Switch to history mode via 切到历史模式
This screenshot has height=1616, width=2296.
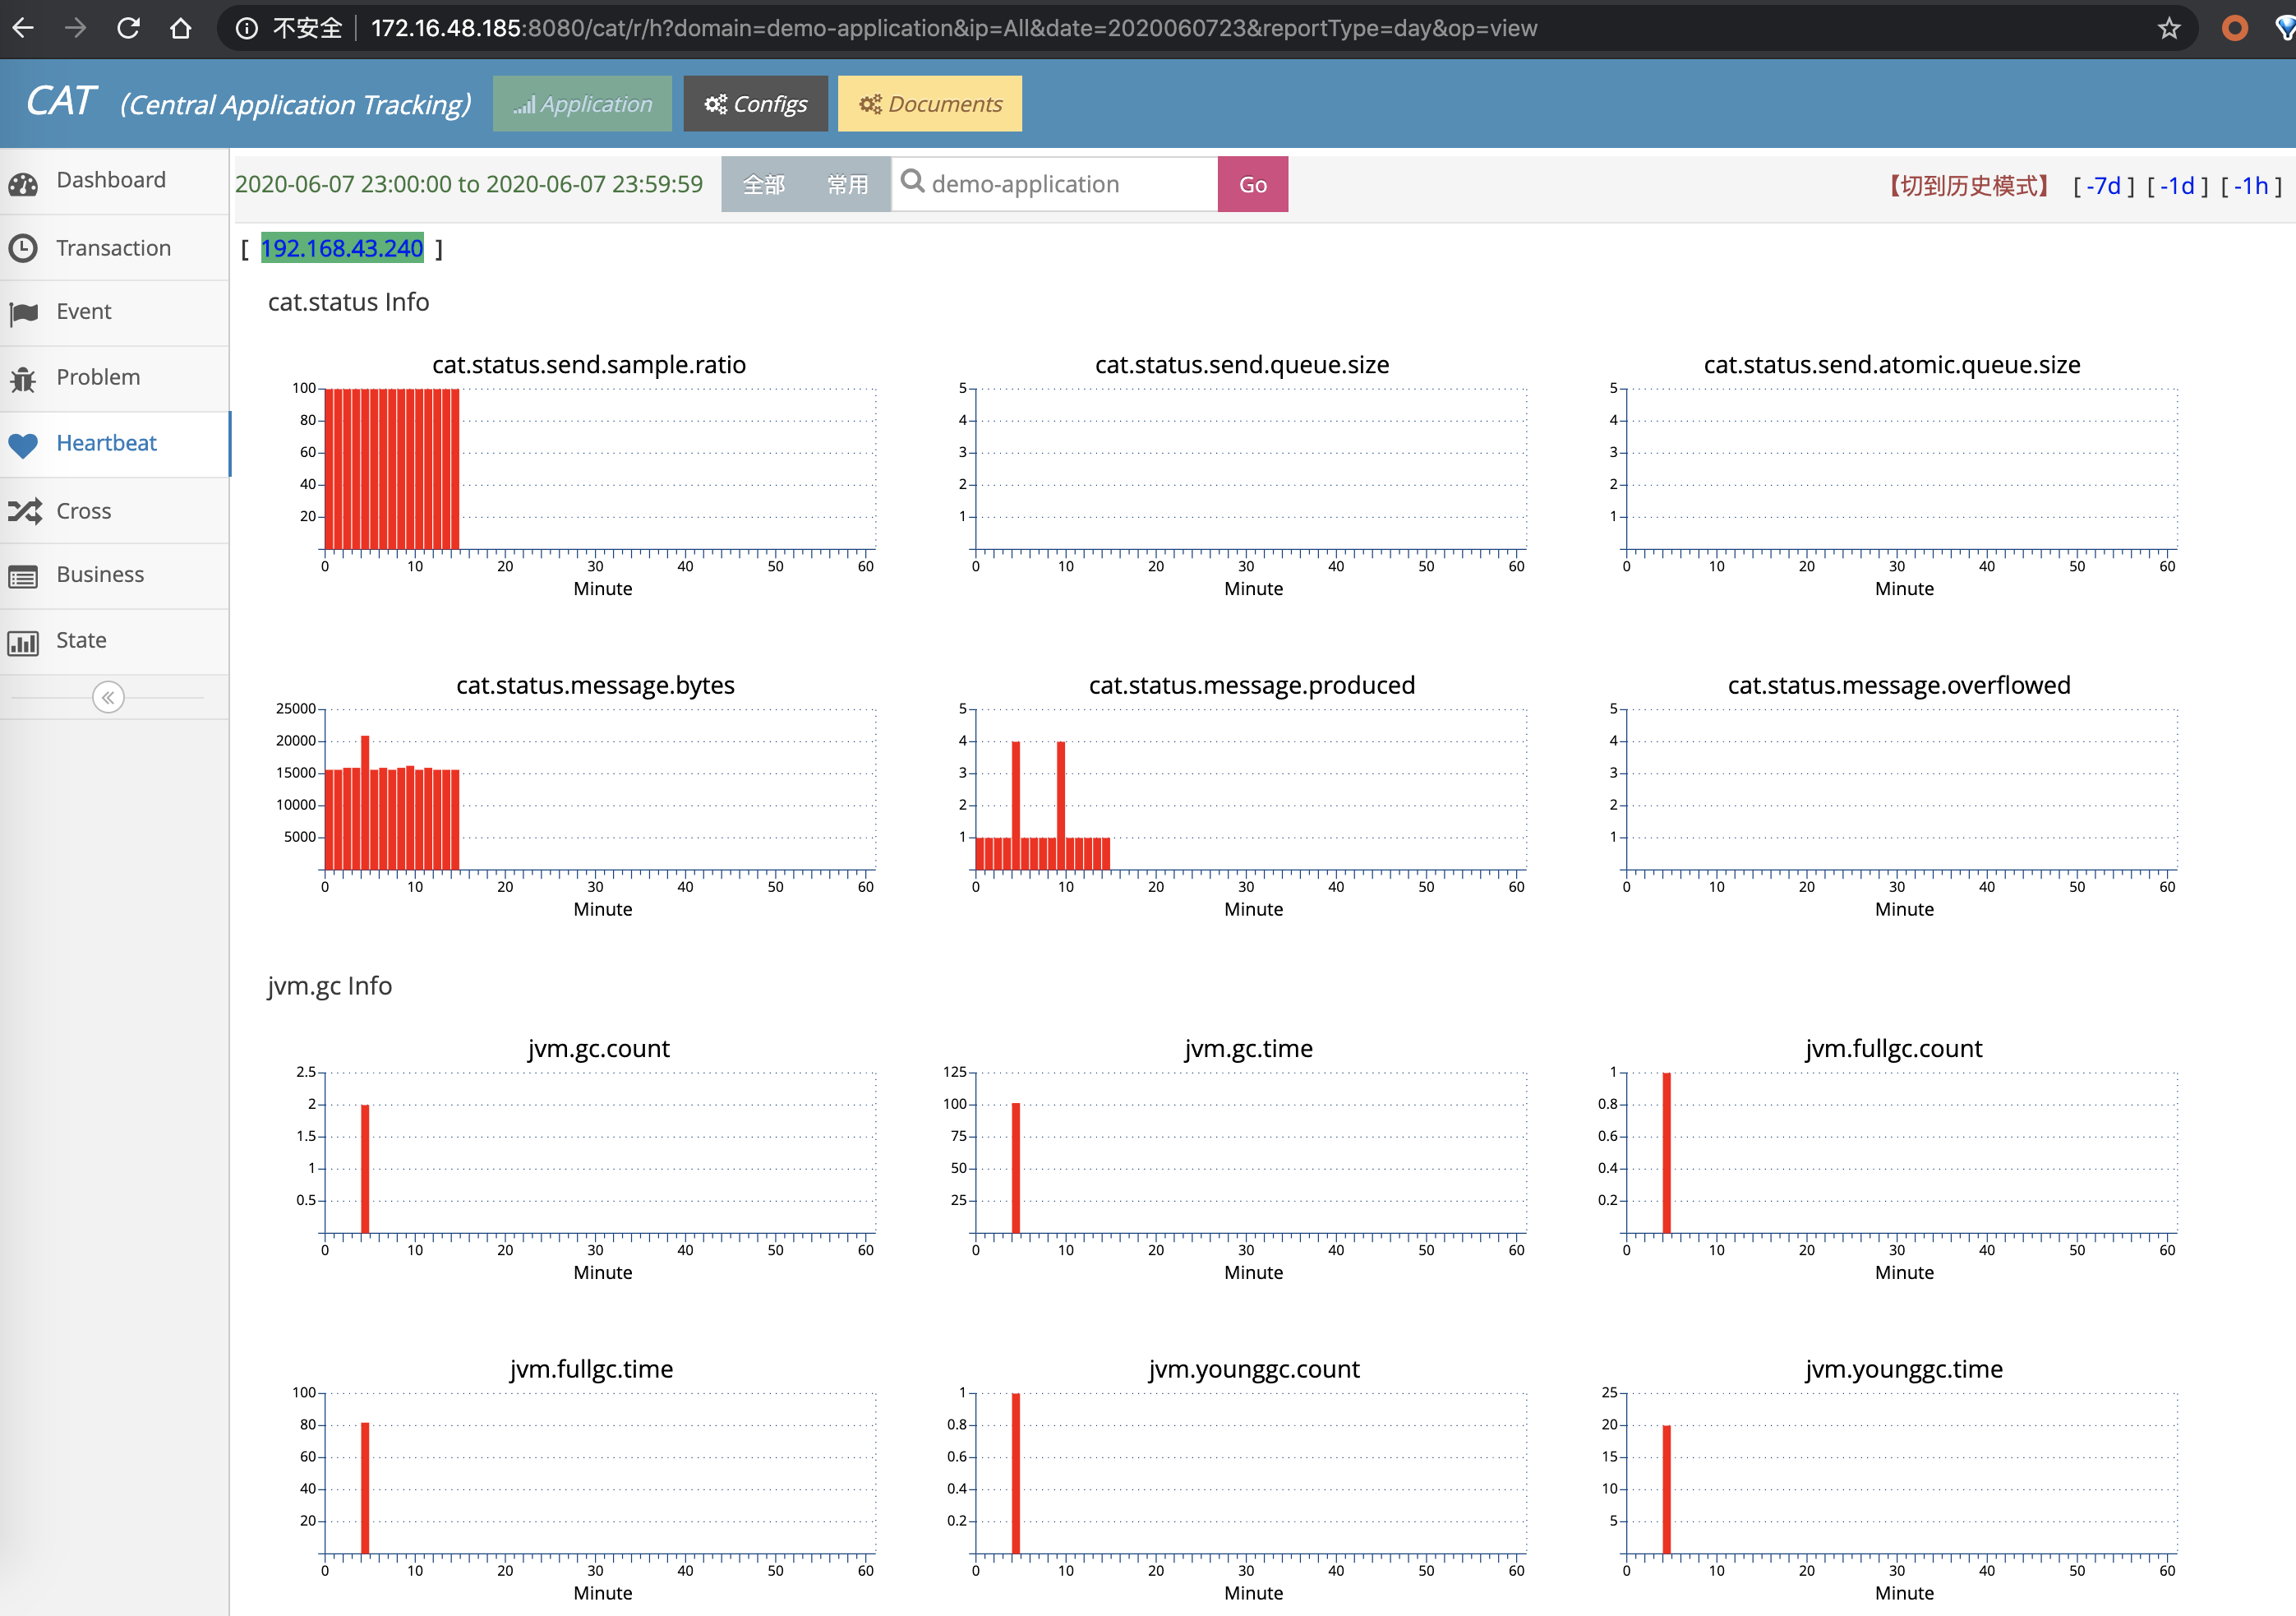[1969, 186]
